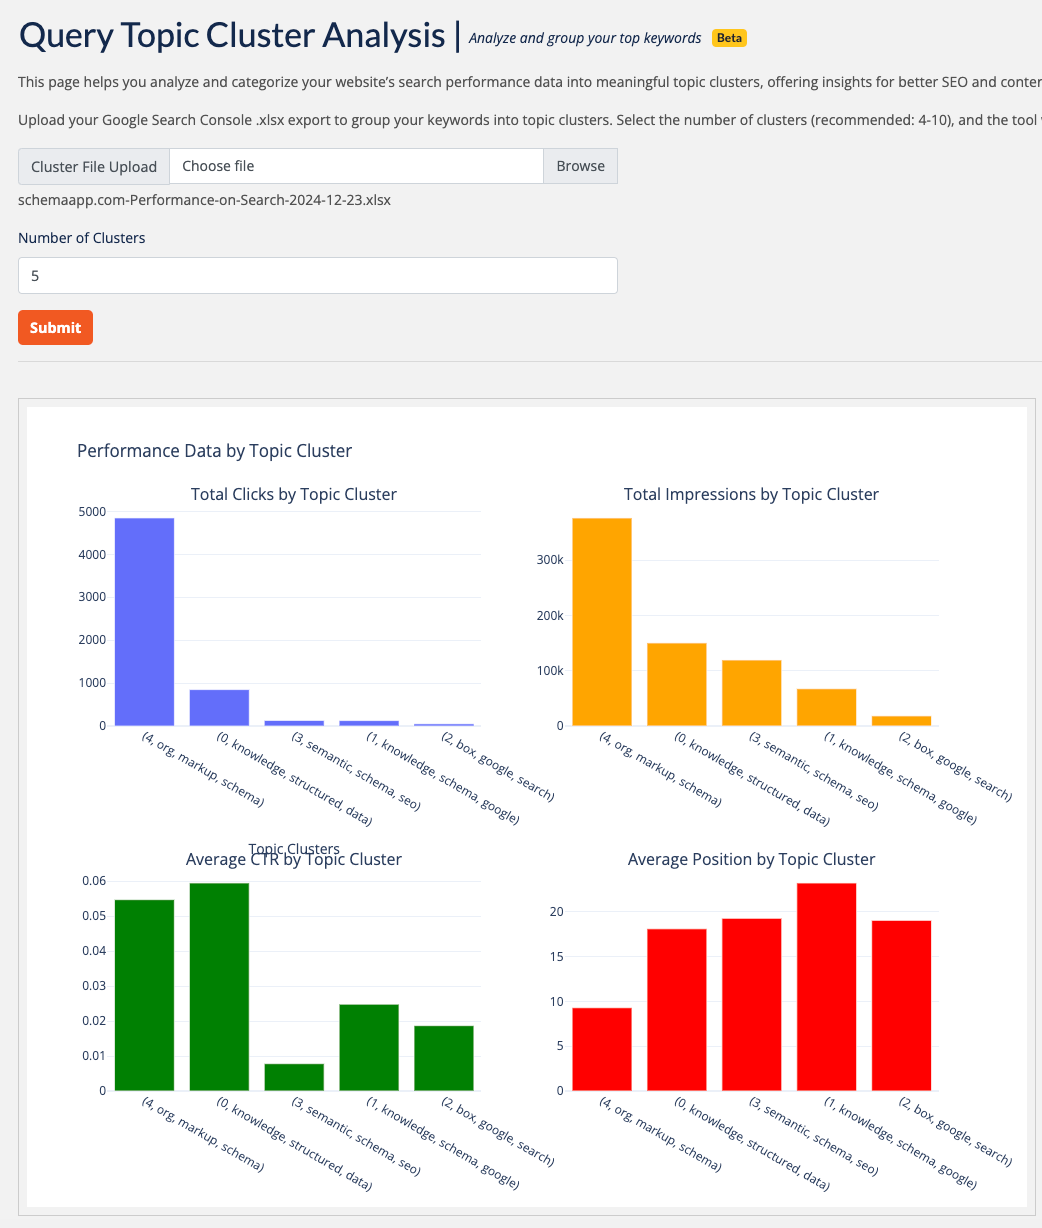1042x1228 pixels.
Task: Click the 0.06 axis label in Average CTR
Action: [94, 881]
